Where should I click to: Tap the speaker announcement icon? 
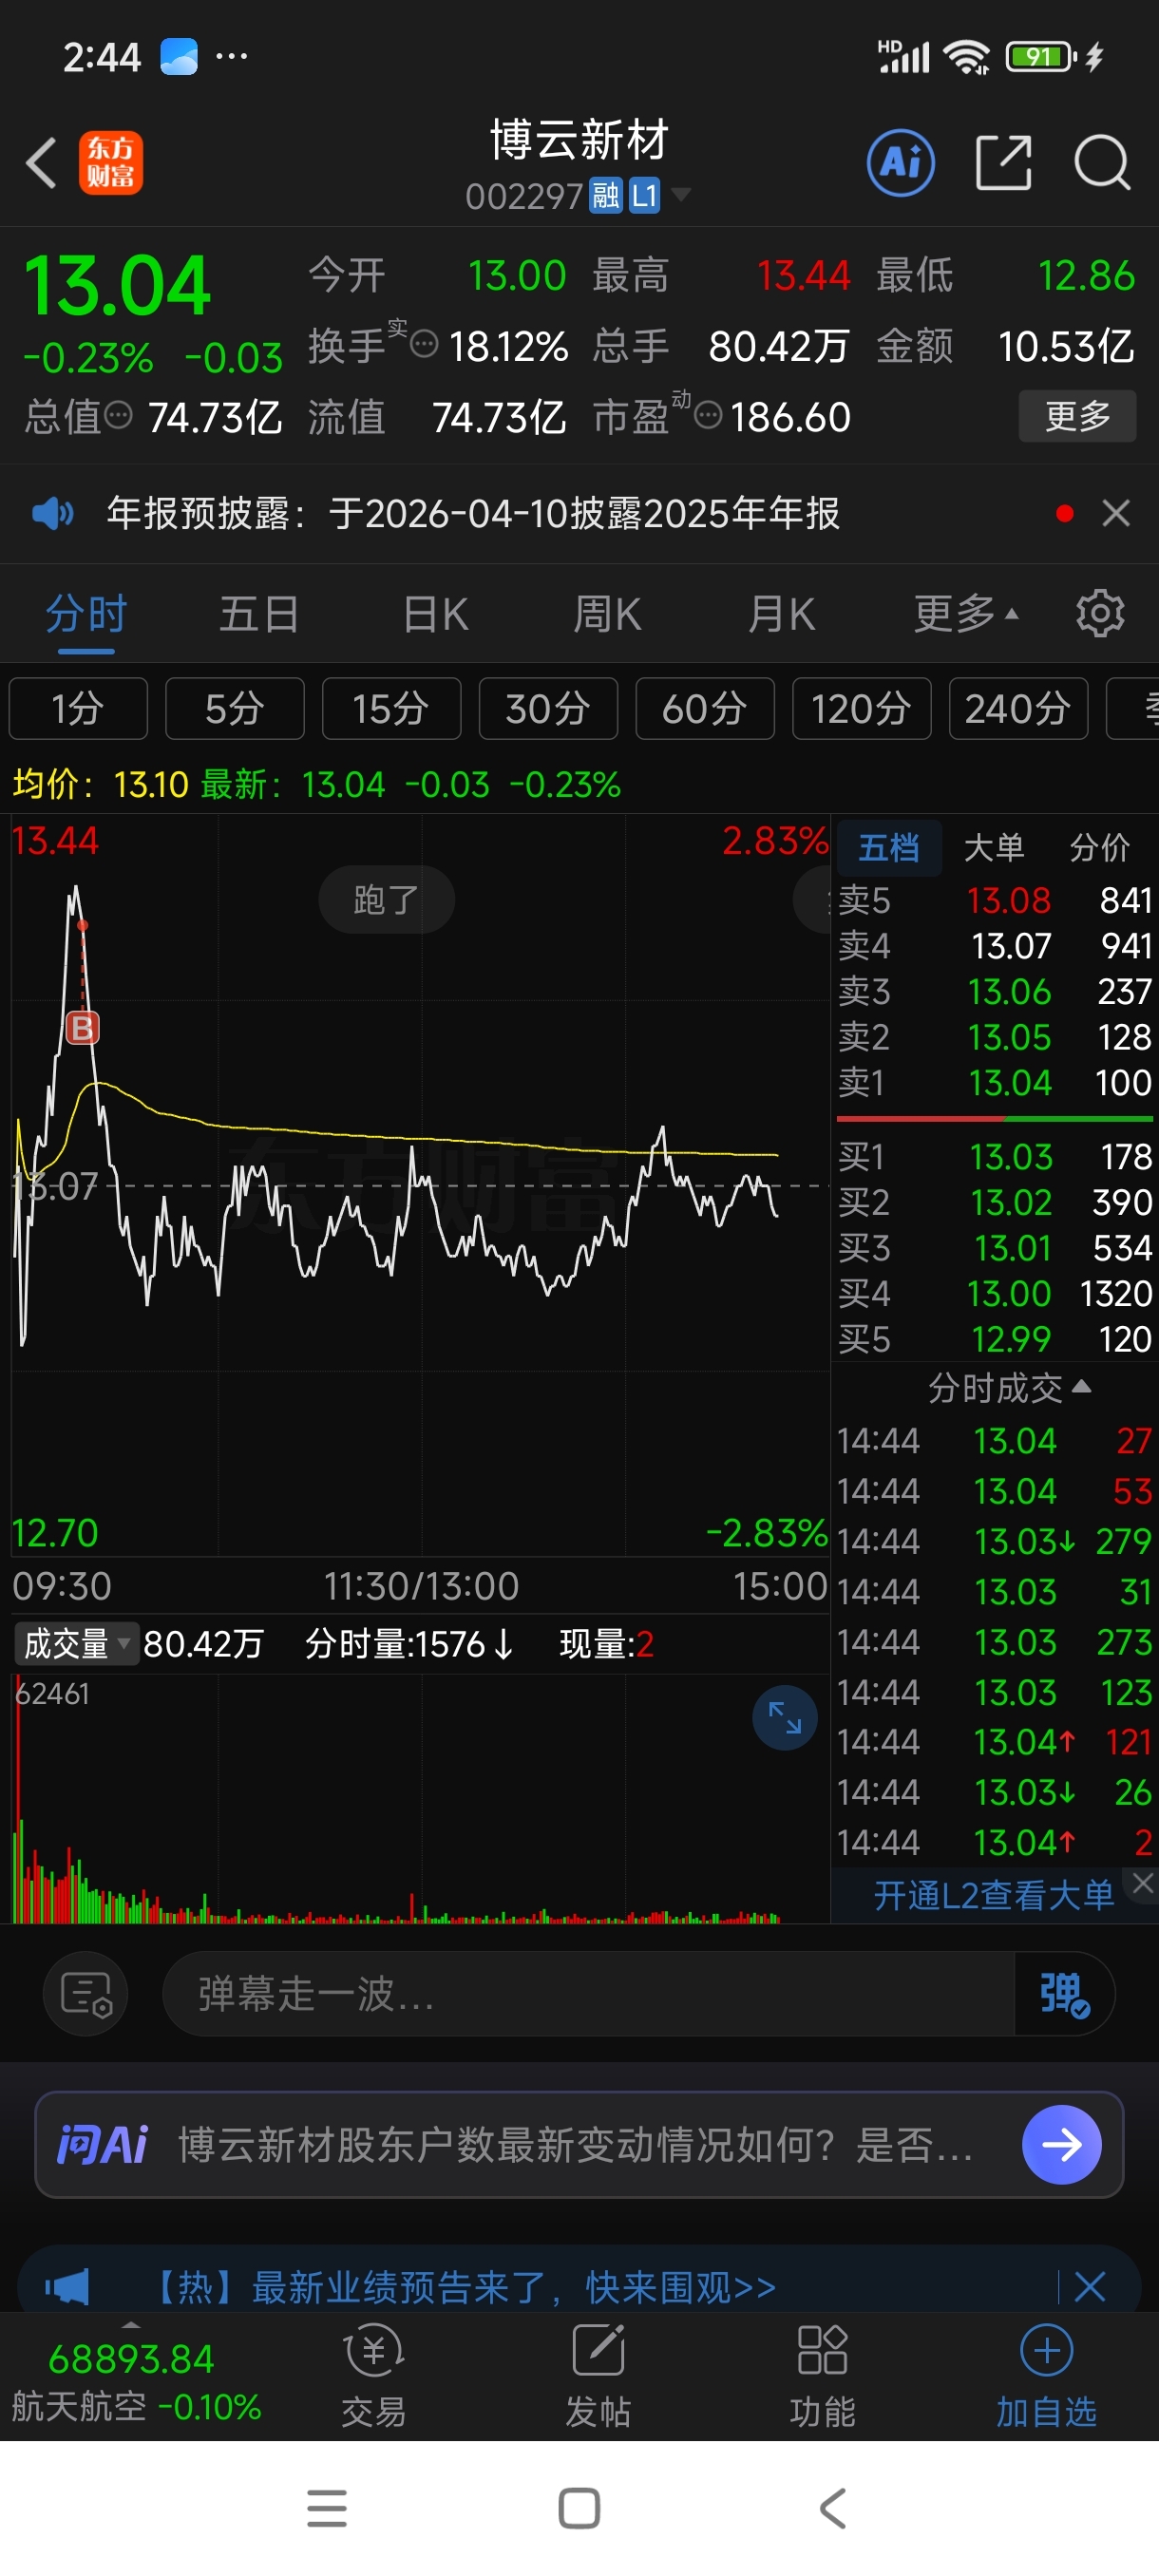pyautogui.click(x=52, y=514)
